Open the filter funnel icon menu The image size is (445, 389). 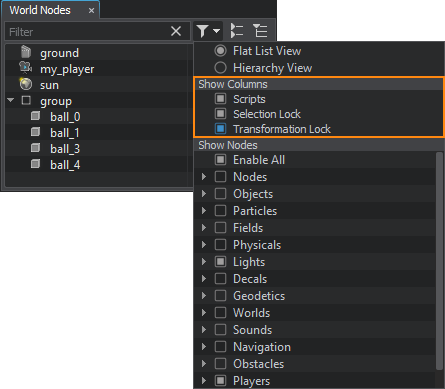(208, 31)
